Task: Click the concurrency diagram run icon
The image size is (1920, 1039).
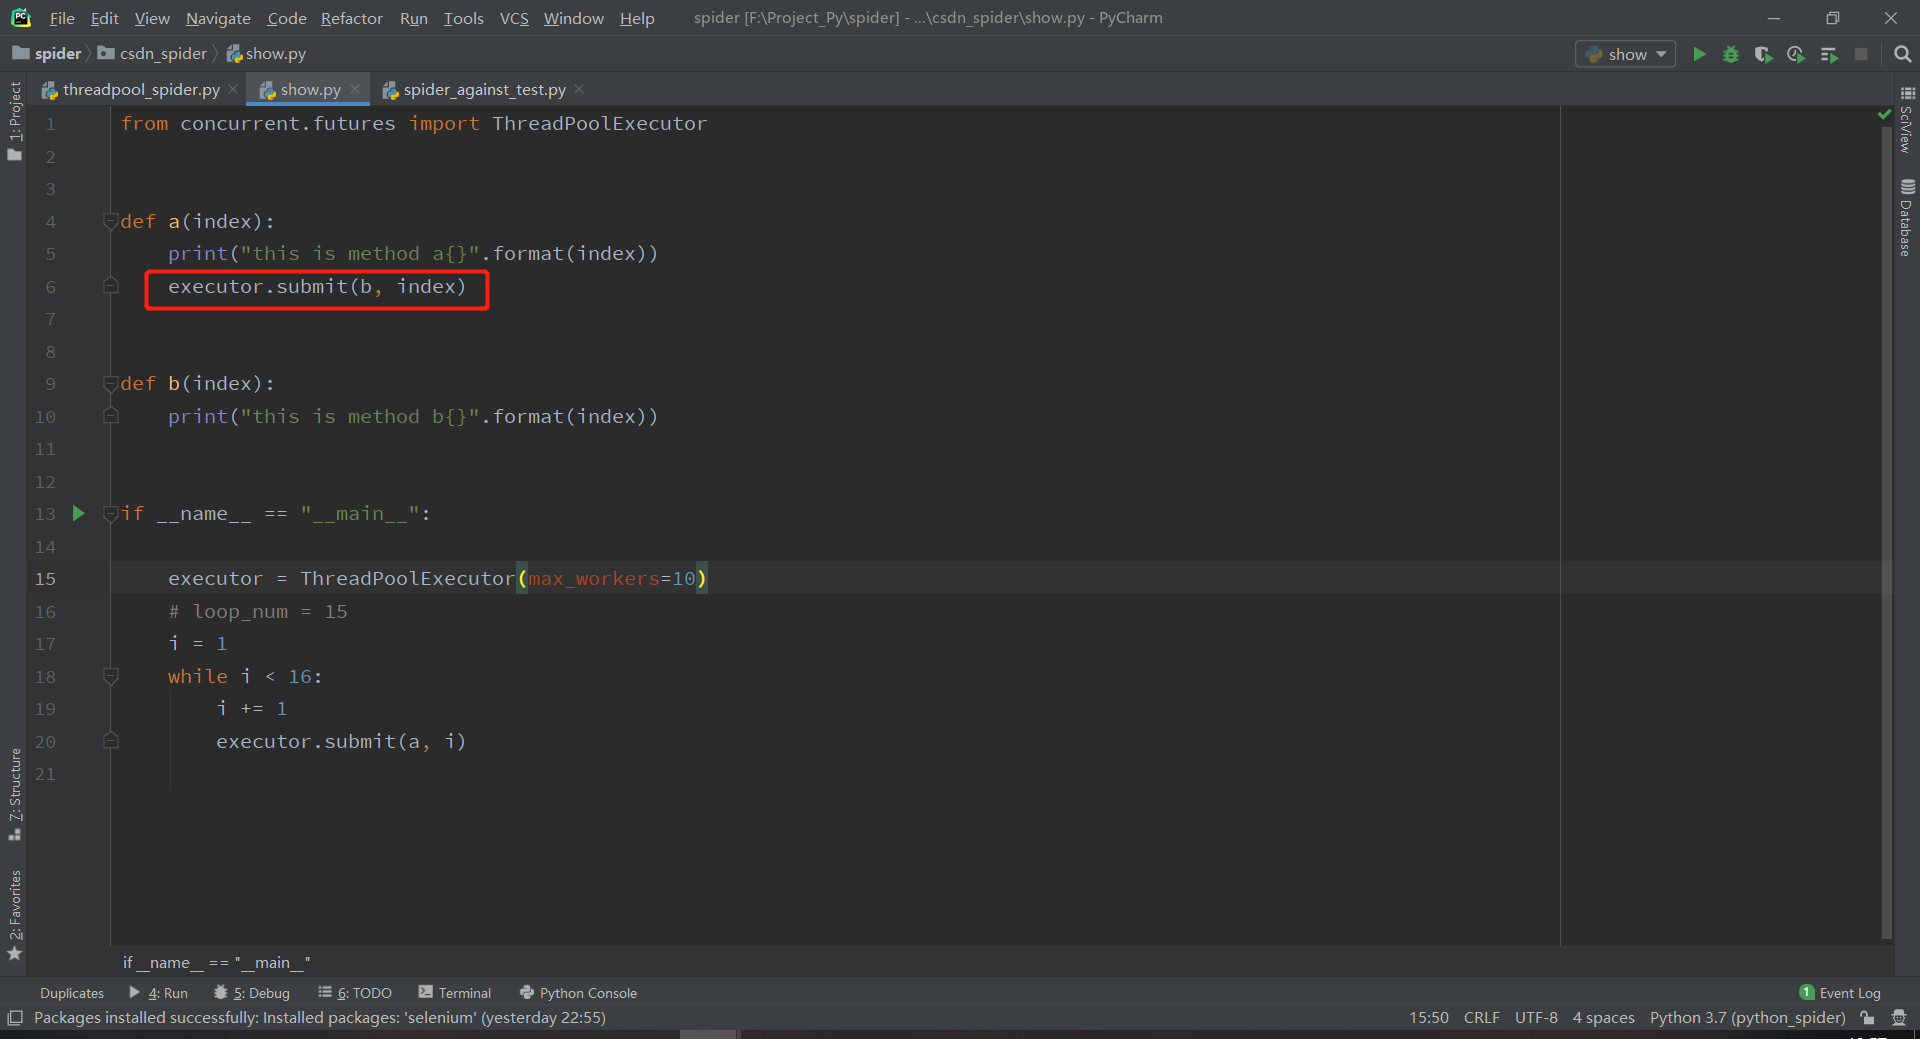Action: (x=1829, y=54)
